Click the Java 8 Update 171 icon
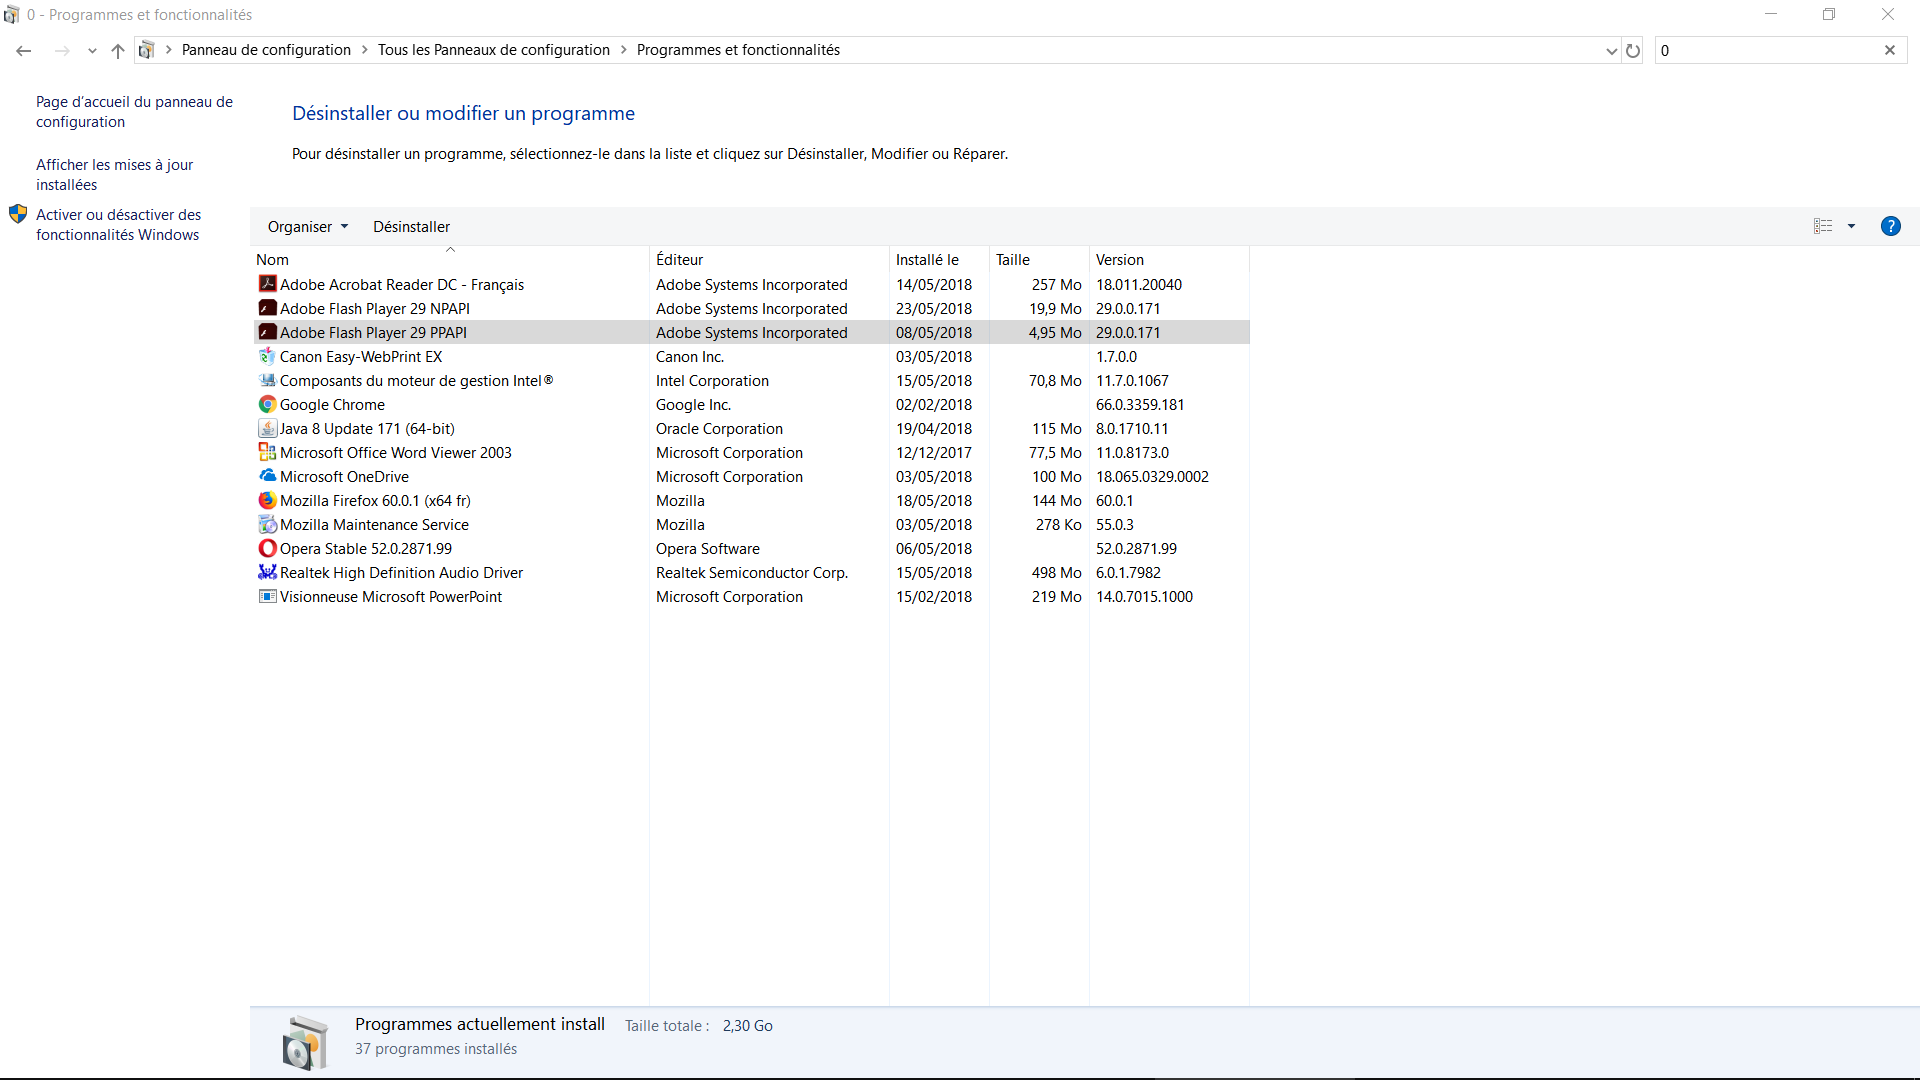Screen dimensions: 1920x1080 point(267,428)
